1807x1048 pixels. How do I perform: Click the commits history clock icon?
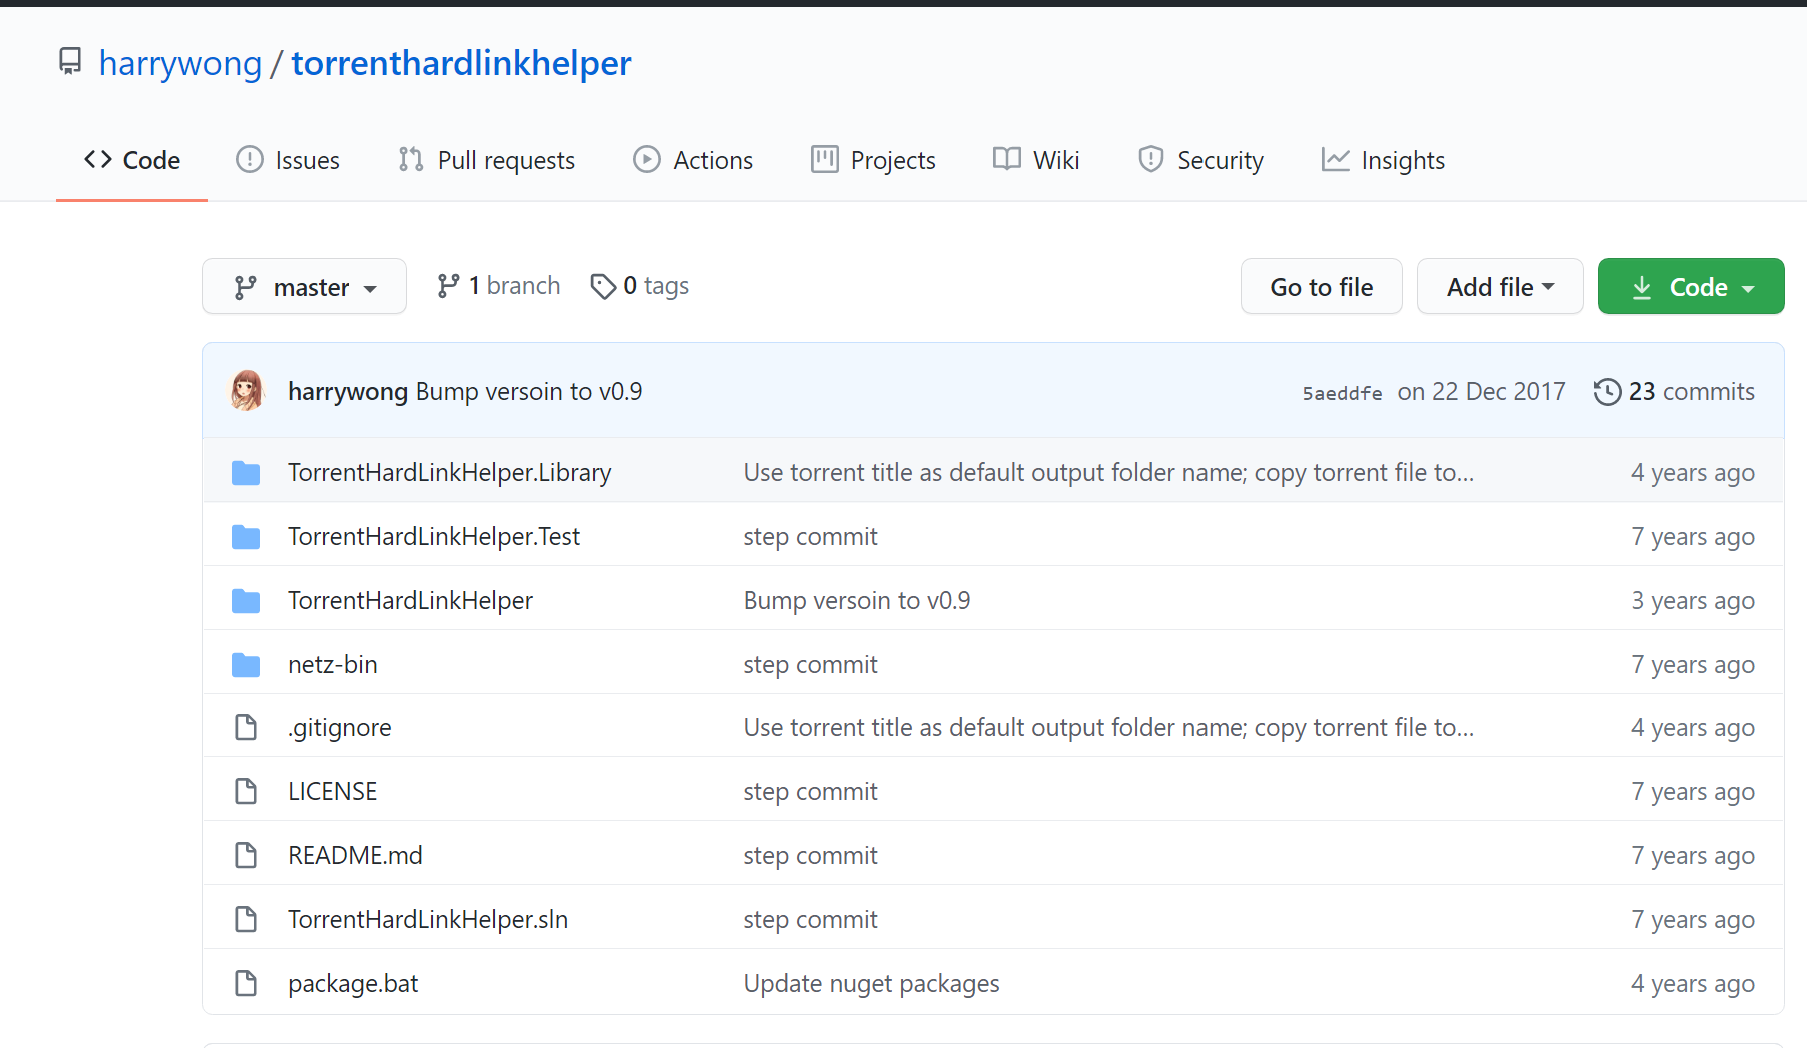[x=1607, y=391]
